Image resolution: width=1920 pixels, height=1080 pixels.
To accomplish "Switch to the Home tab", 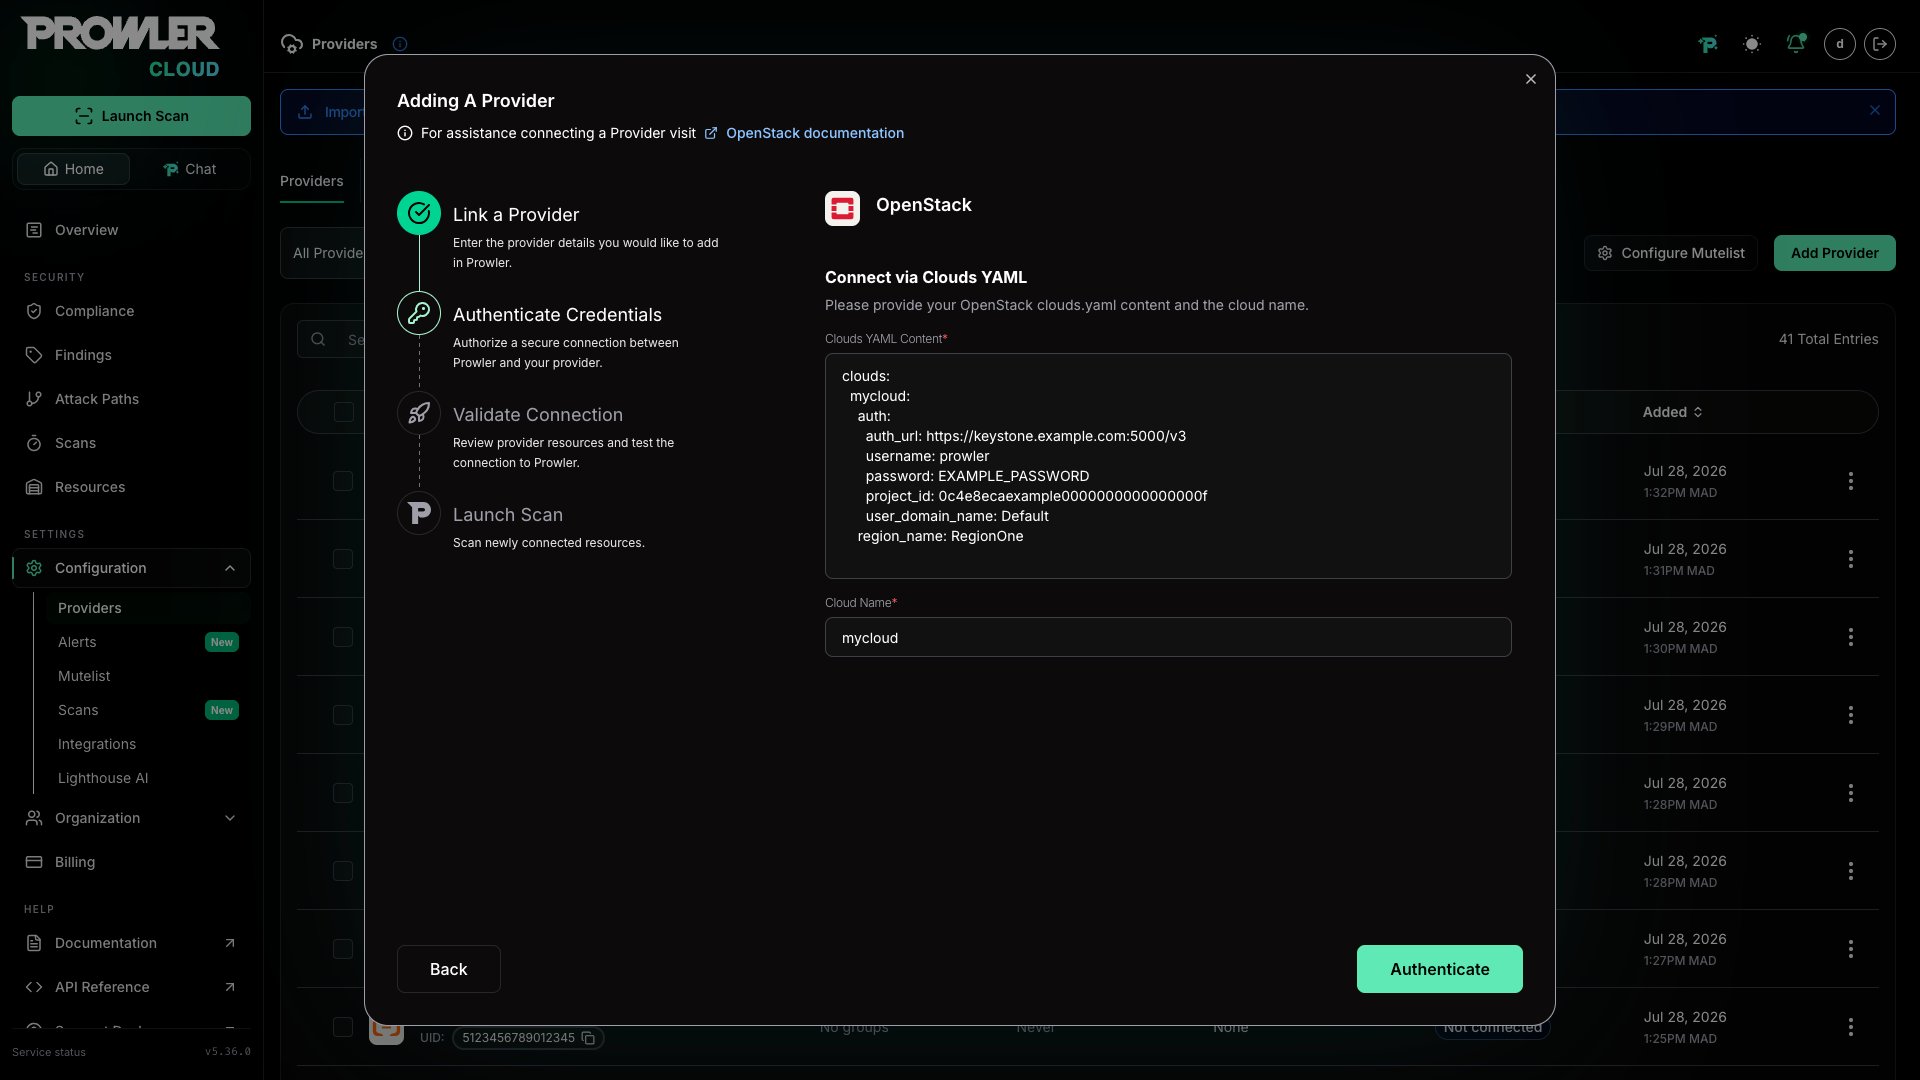I will click(x=73, y=169).
